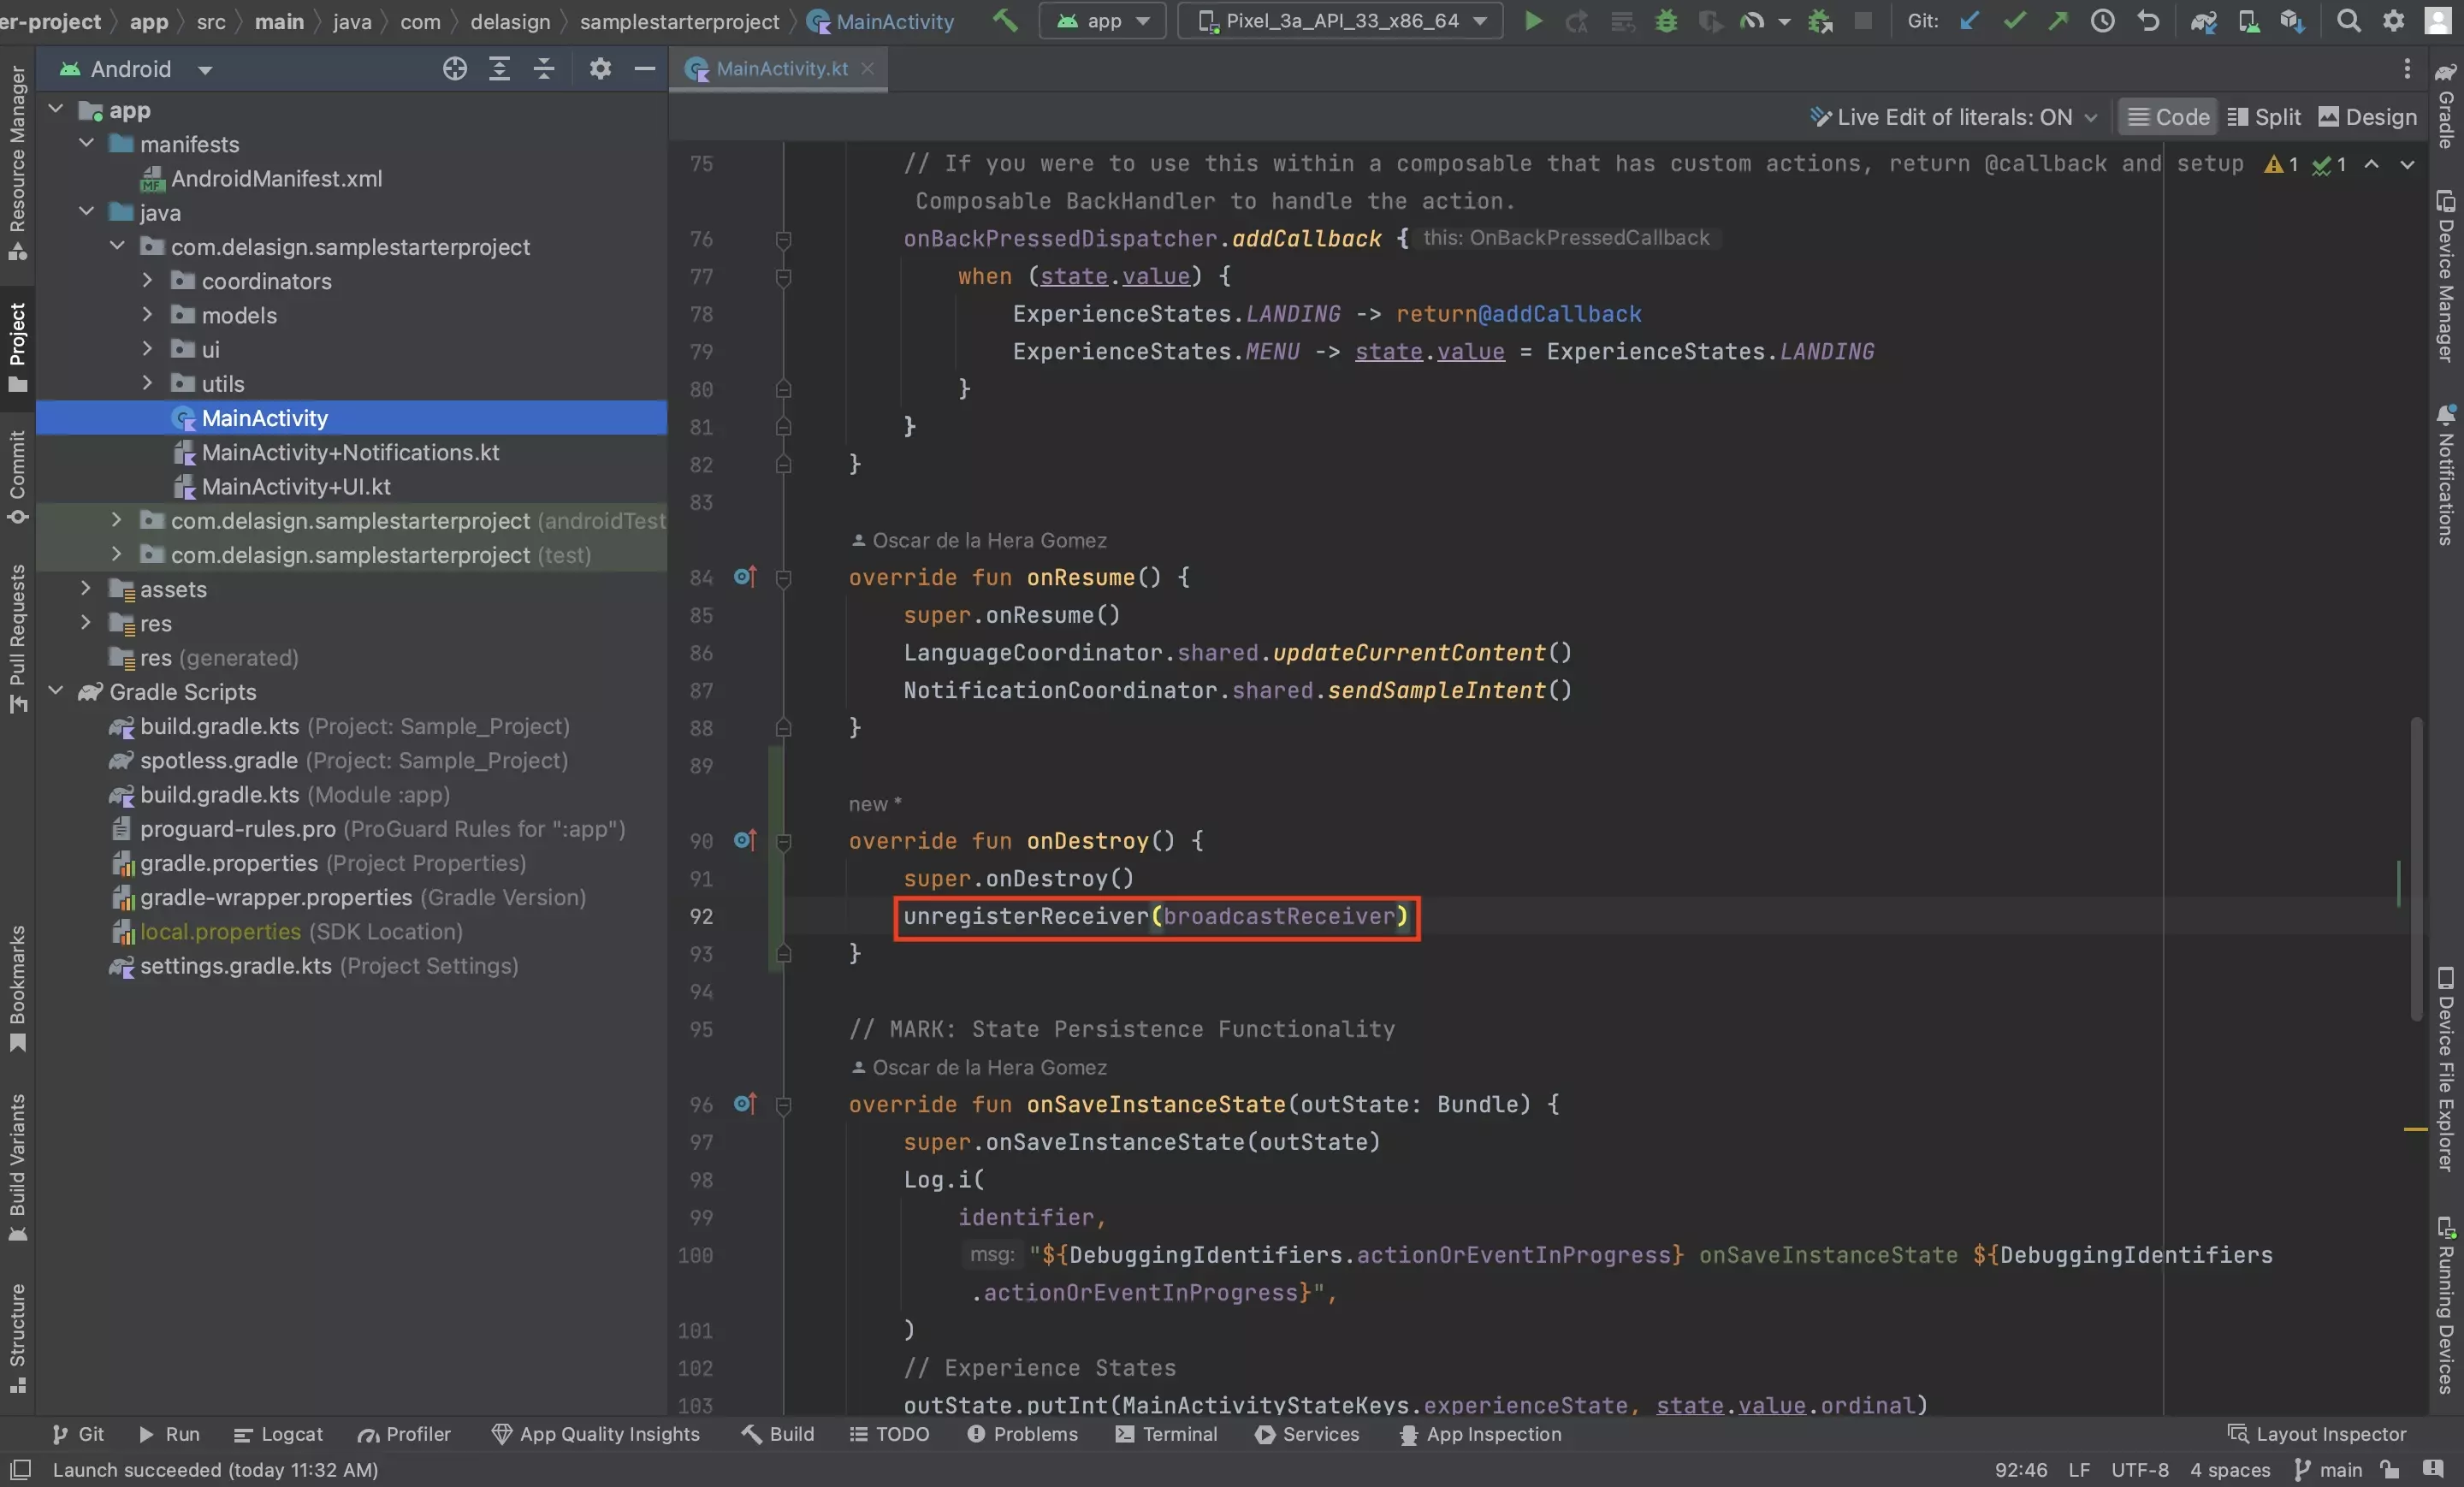Click the override gutter icon at line 84

(745, 577)
